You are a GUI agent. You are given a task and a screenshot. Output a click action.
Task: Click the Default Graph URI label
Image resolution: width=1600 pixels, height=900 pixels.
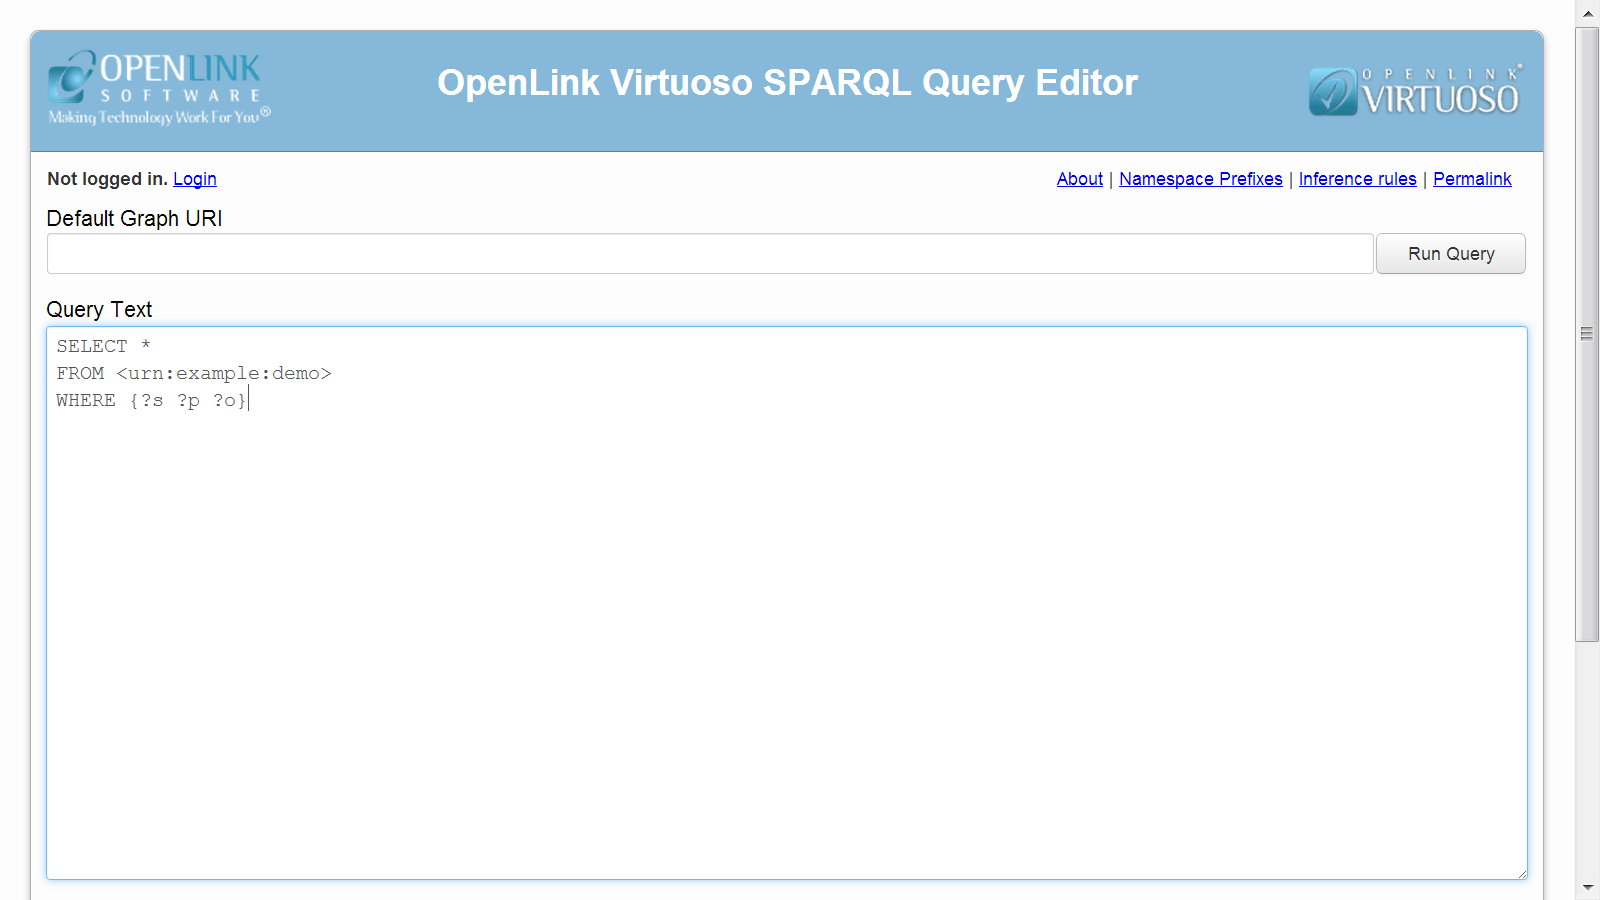pos(134,219)
